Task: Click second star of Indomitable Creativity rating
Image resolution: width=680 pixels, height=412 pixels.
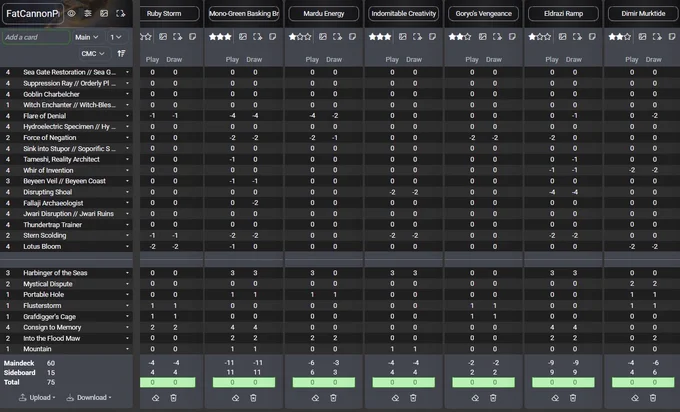Action: 380,37
